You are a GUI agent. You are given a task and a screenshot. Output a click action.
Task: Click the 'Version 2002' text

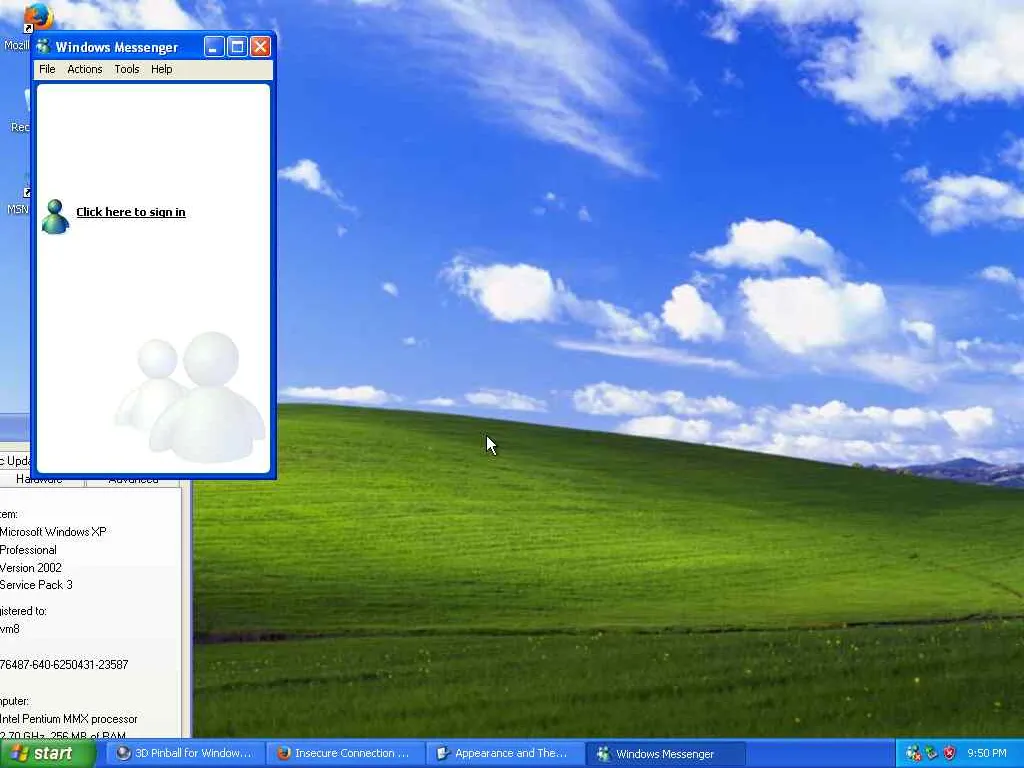tap(31, 568)
